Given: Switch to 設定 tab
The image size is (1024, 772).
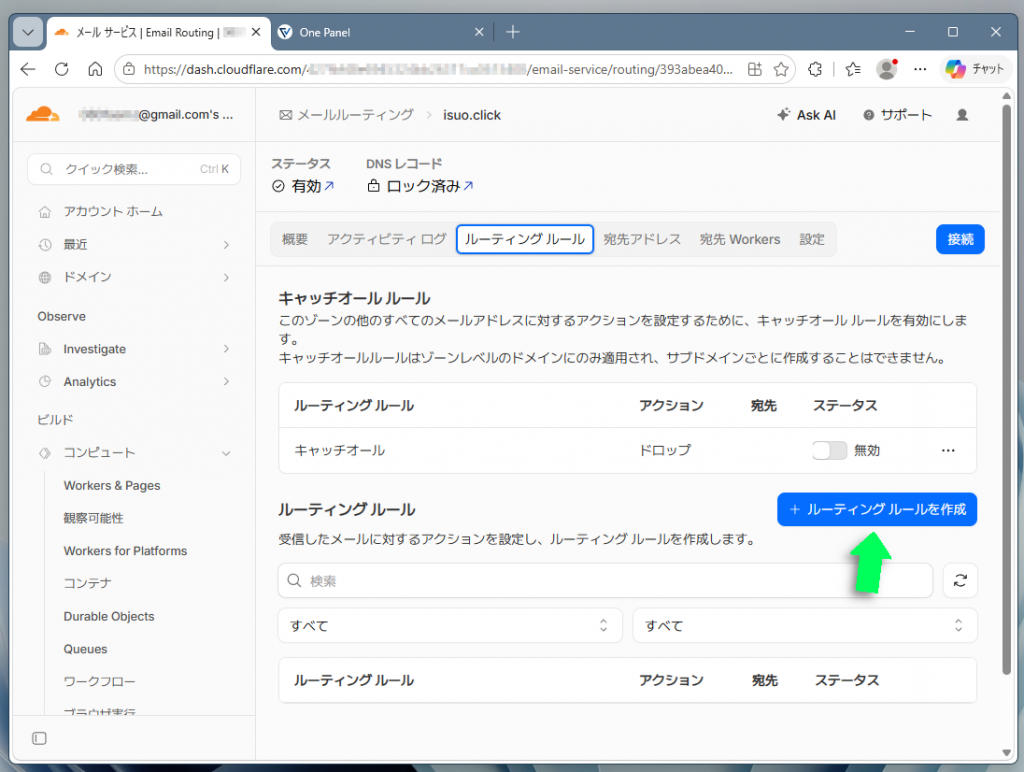Looking at the screenshot, I should (x=812, y=239).
